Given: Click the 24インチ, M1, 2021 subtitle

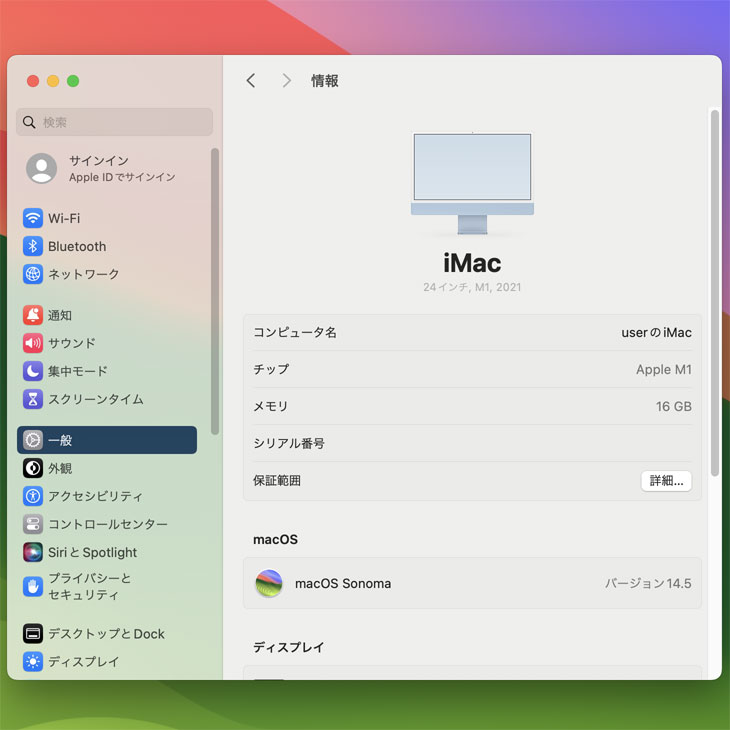Looking at the screenshot, I should [472, 287].
